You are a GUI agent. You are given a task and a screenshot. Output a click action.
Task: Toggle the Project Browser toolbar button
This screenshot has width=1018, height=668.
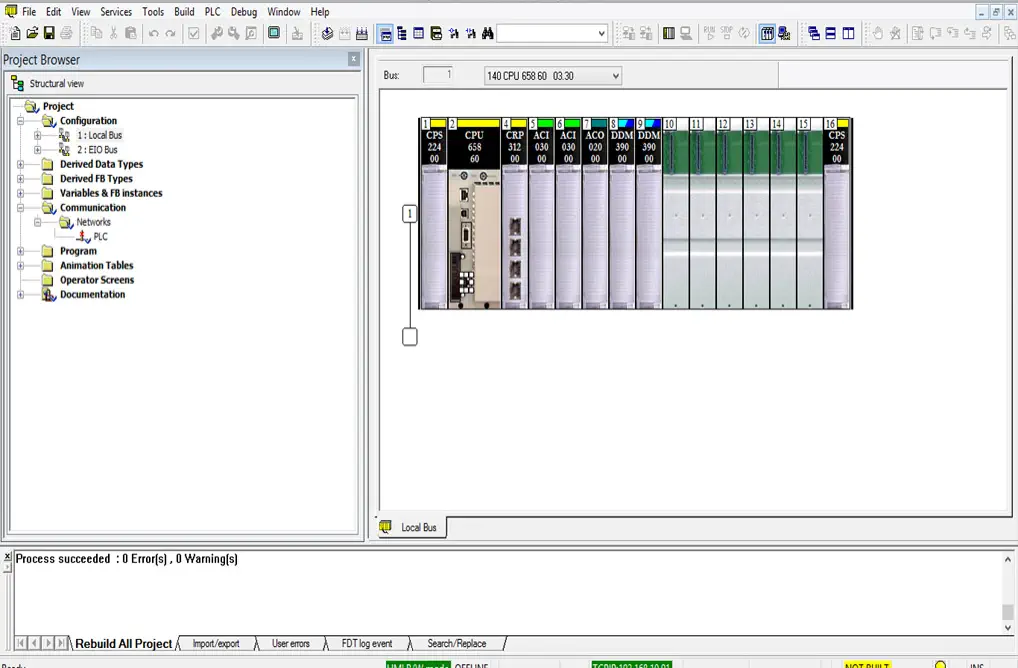[386, 33]
